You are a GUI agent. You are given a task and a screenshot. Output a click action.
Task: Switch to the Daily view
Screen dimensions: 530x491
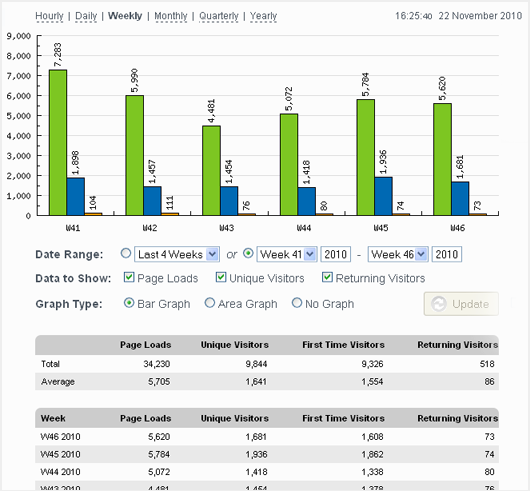tap(86, 16)
